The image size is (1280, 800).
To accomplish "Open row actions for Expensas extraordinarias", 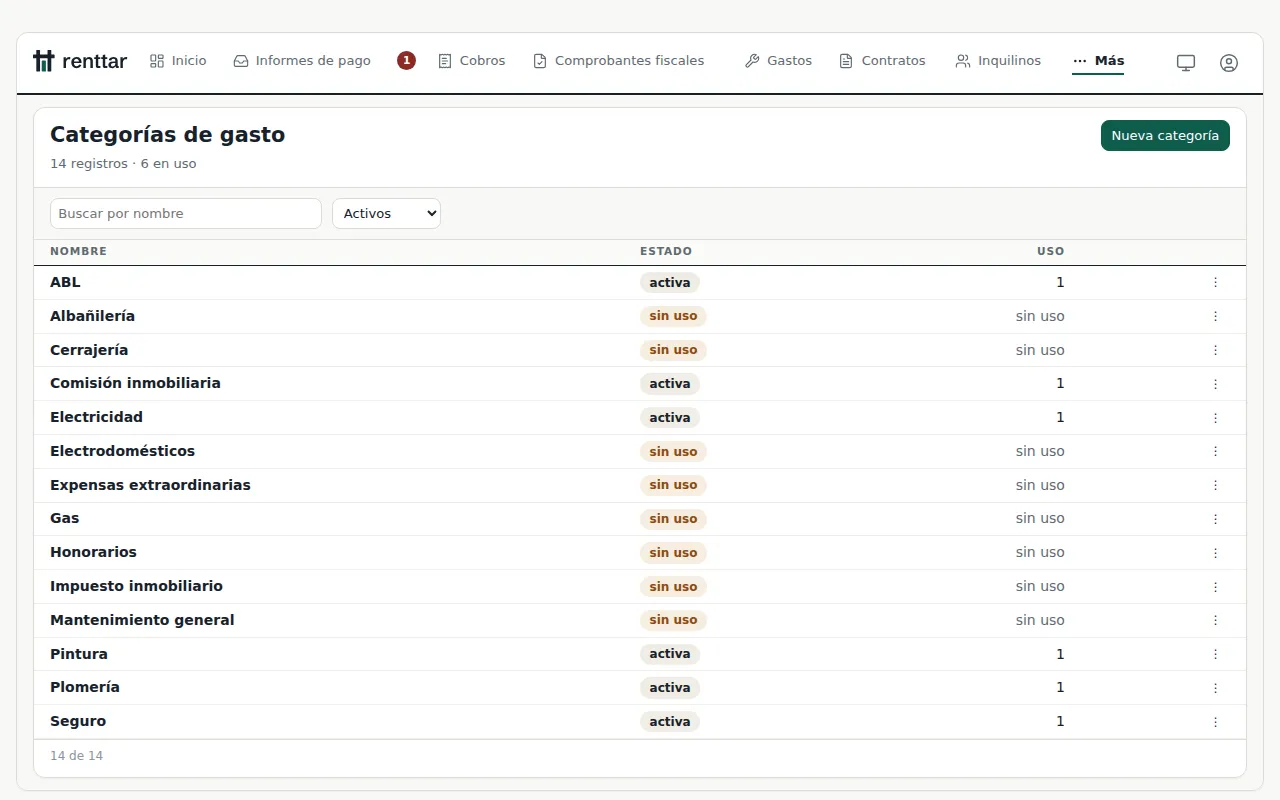I will click(x=1215, y=485).
